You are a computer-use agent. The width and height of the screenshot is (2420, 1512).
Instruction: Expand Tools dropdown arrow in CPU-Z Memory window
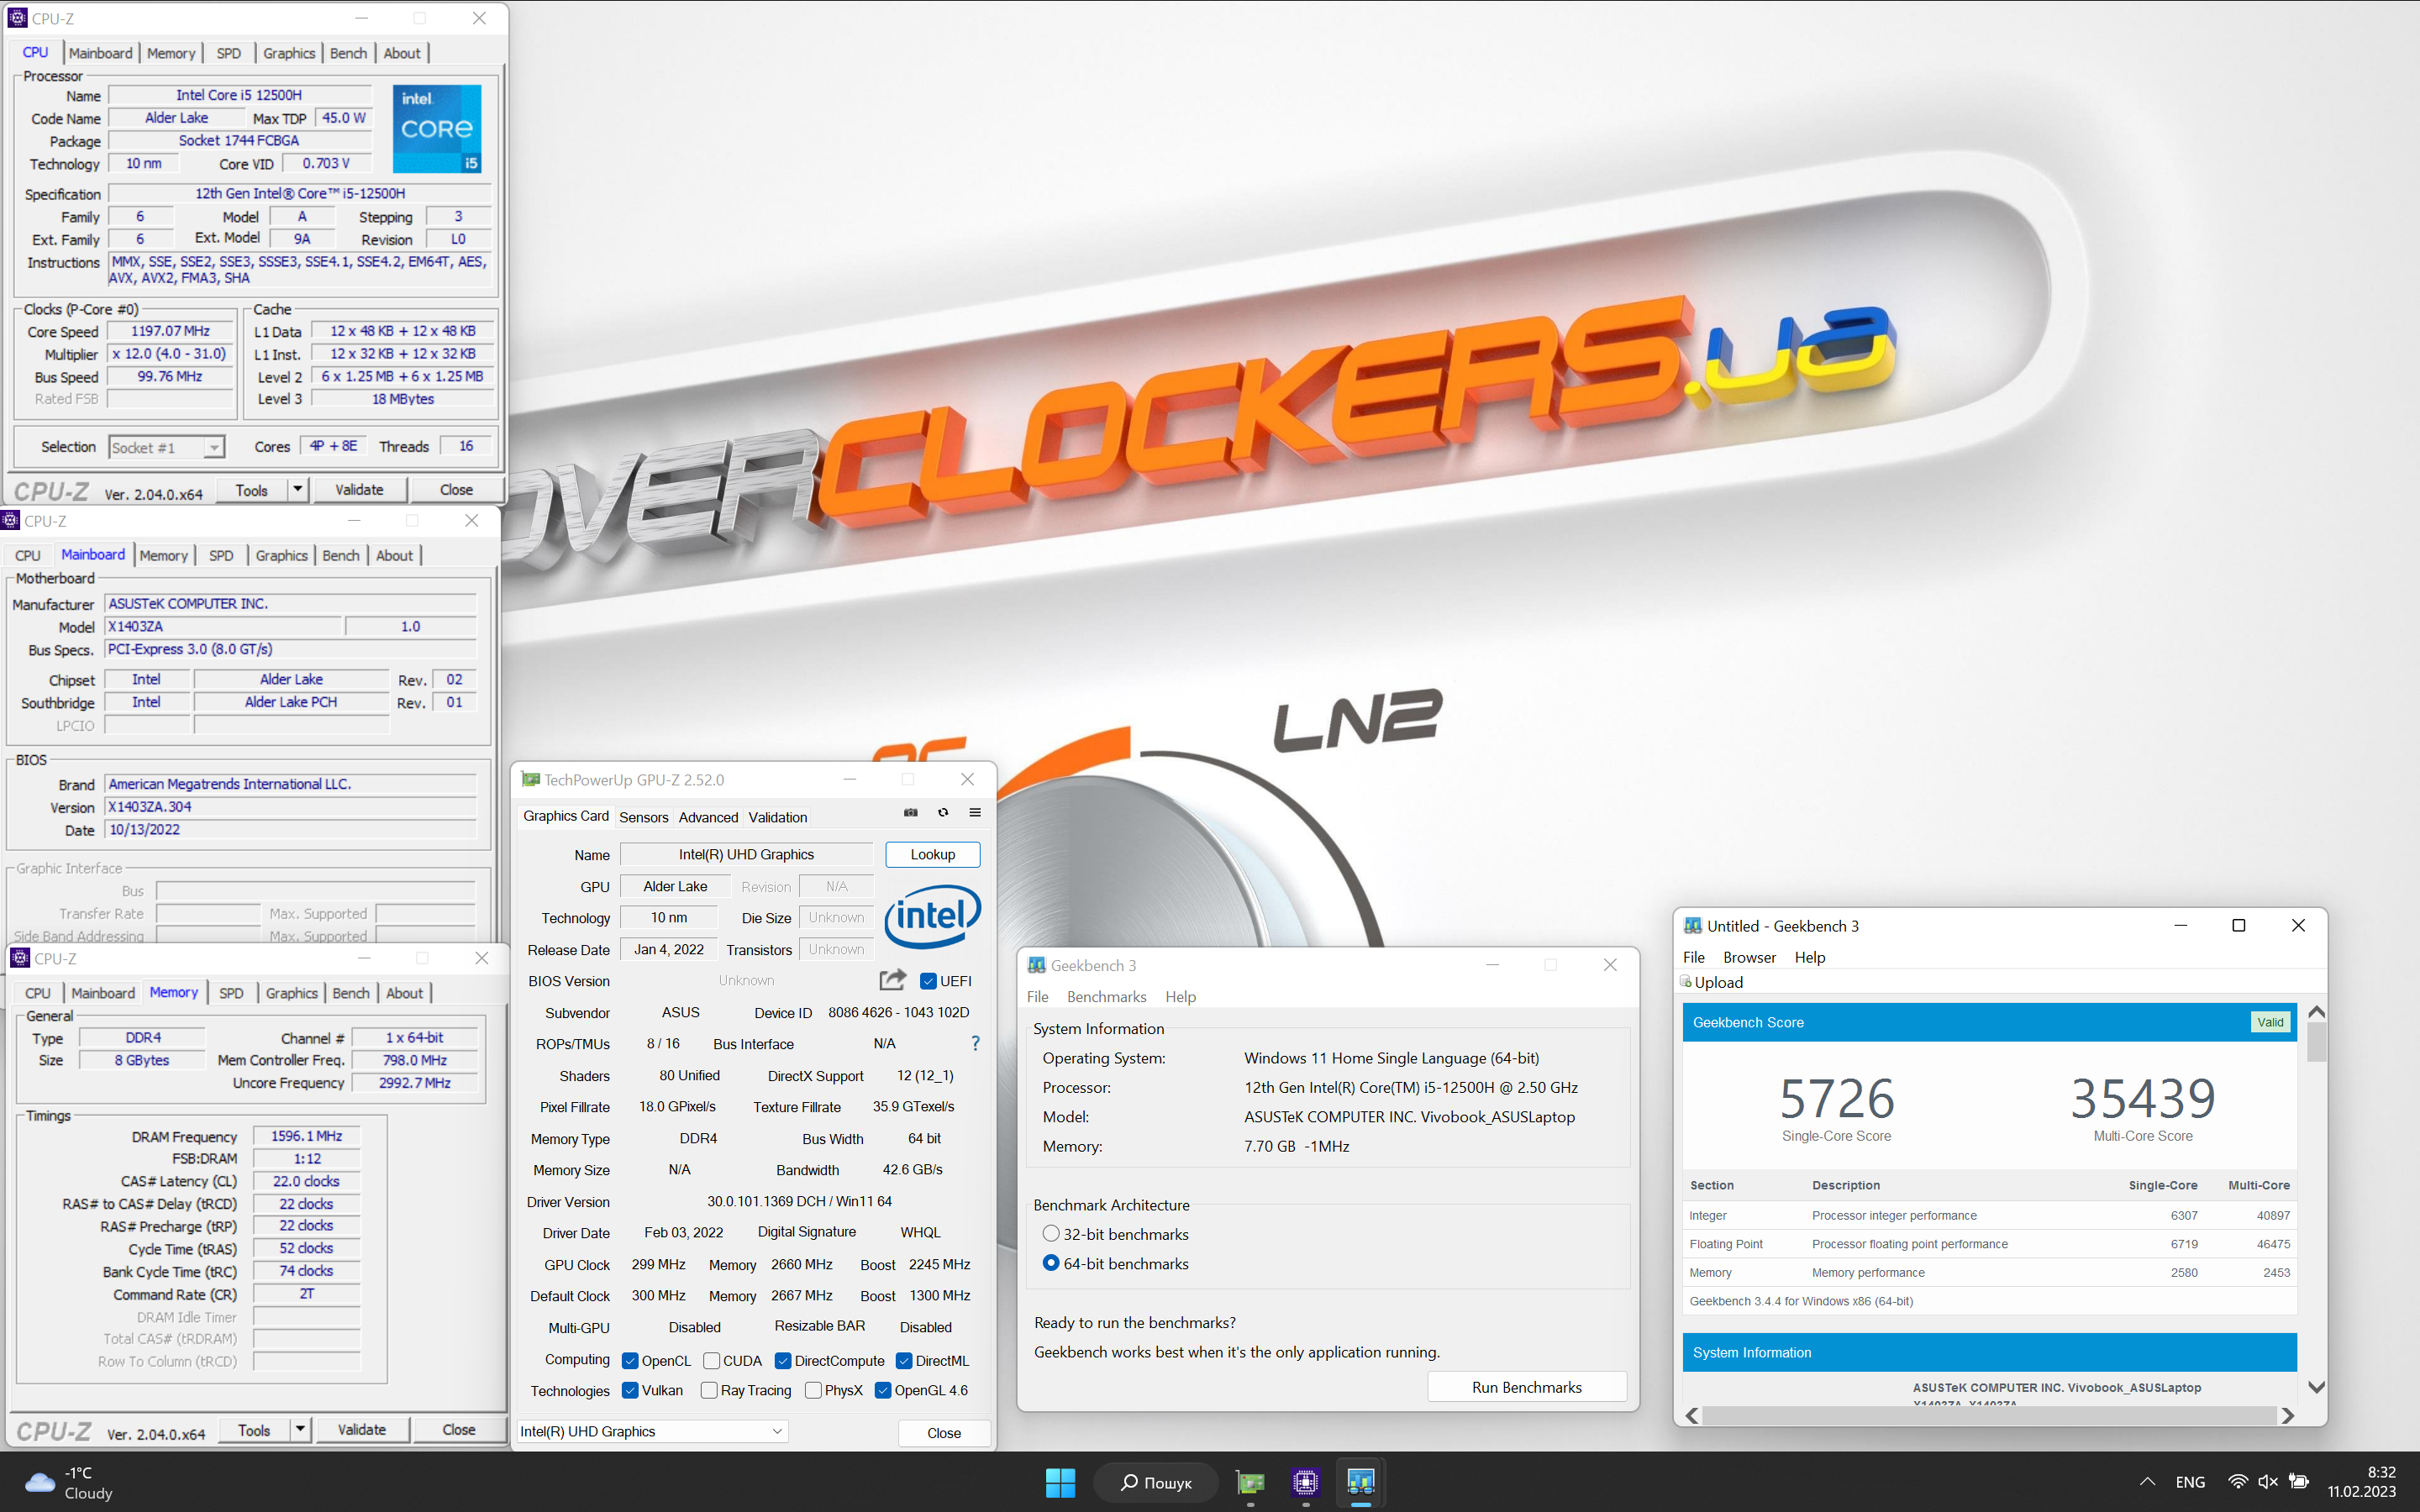pyautogui.click(x=300, y=1429)
